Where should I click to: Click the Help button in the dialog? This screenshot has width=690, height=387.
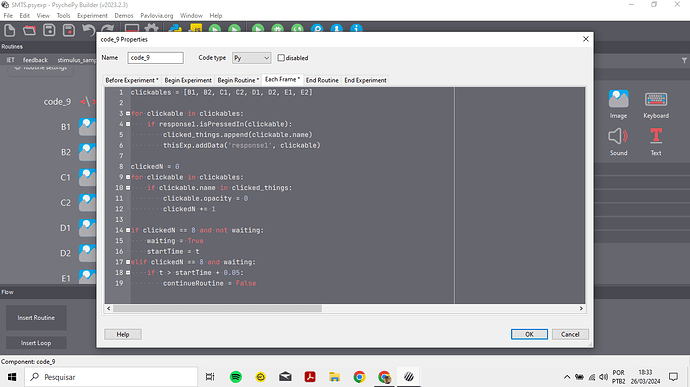(x=123, y=334)
